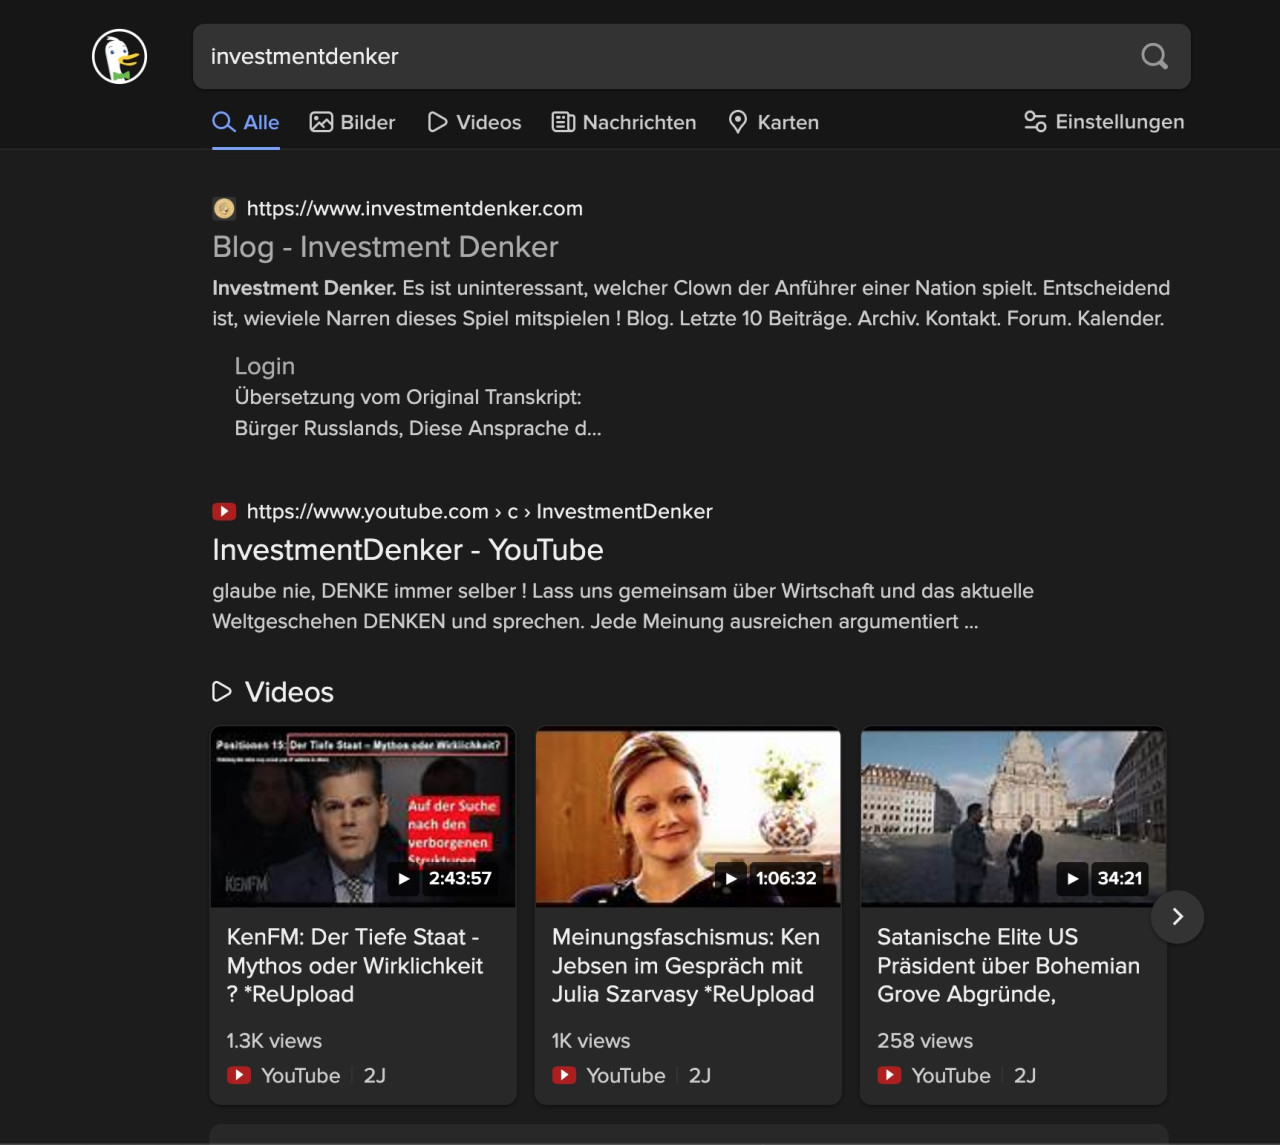The height and width of the screenshot is (1145, 1280).
Task: Click the Videos section header icon
Action: pyautogui.click(x=222, y=692)
